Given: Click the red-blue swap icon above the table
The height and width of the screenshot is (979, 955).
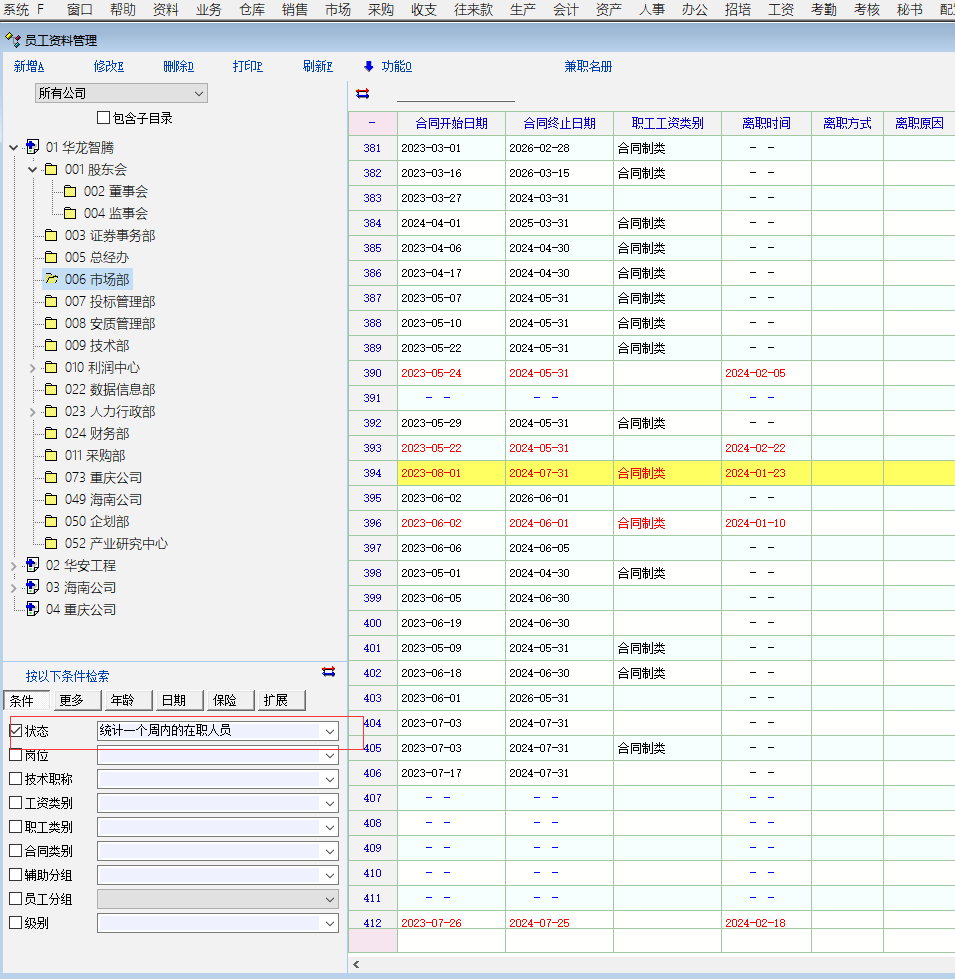Looking at the screenshot, I should 362,93.
